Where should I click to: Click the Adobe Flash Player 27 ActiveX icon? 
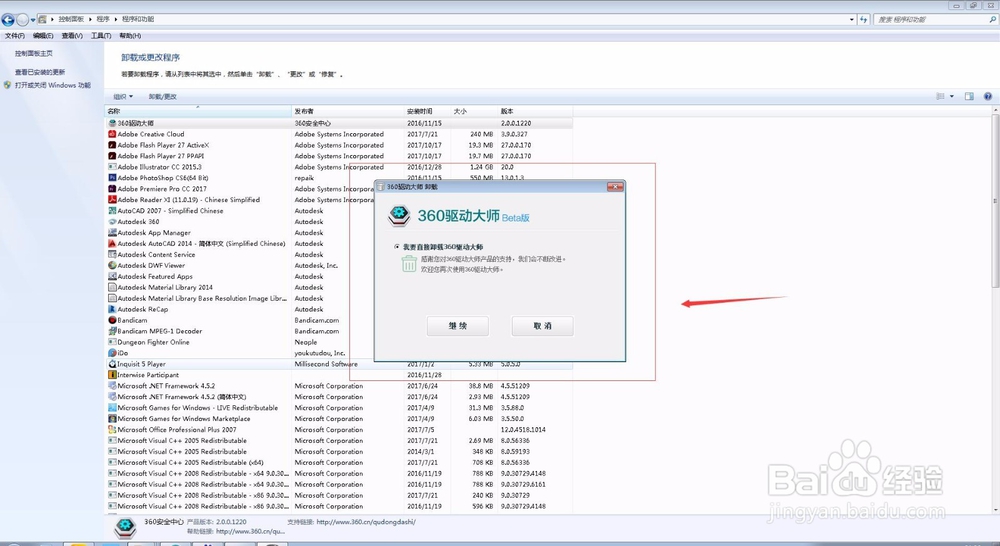pyautogui.click(x=112, y=145)
